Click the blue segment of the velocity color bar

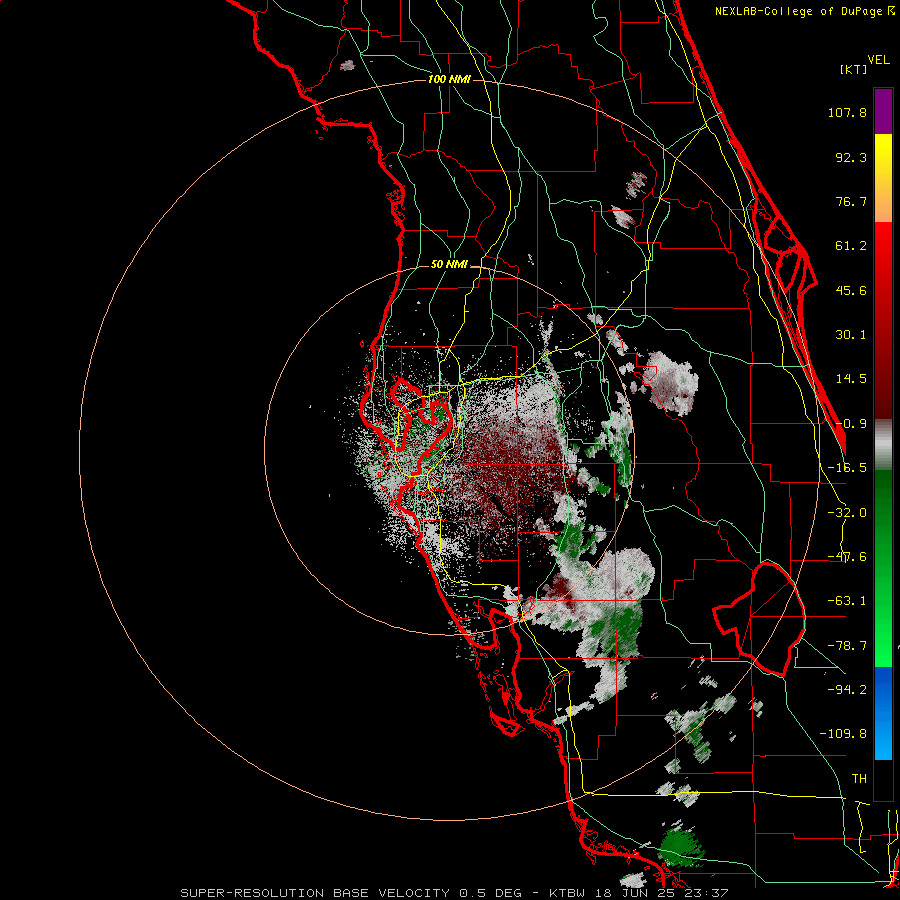[883, 713]
